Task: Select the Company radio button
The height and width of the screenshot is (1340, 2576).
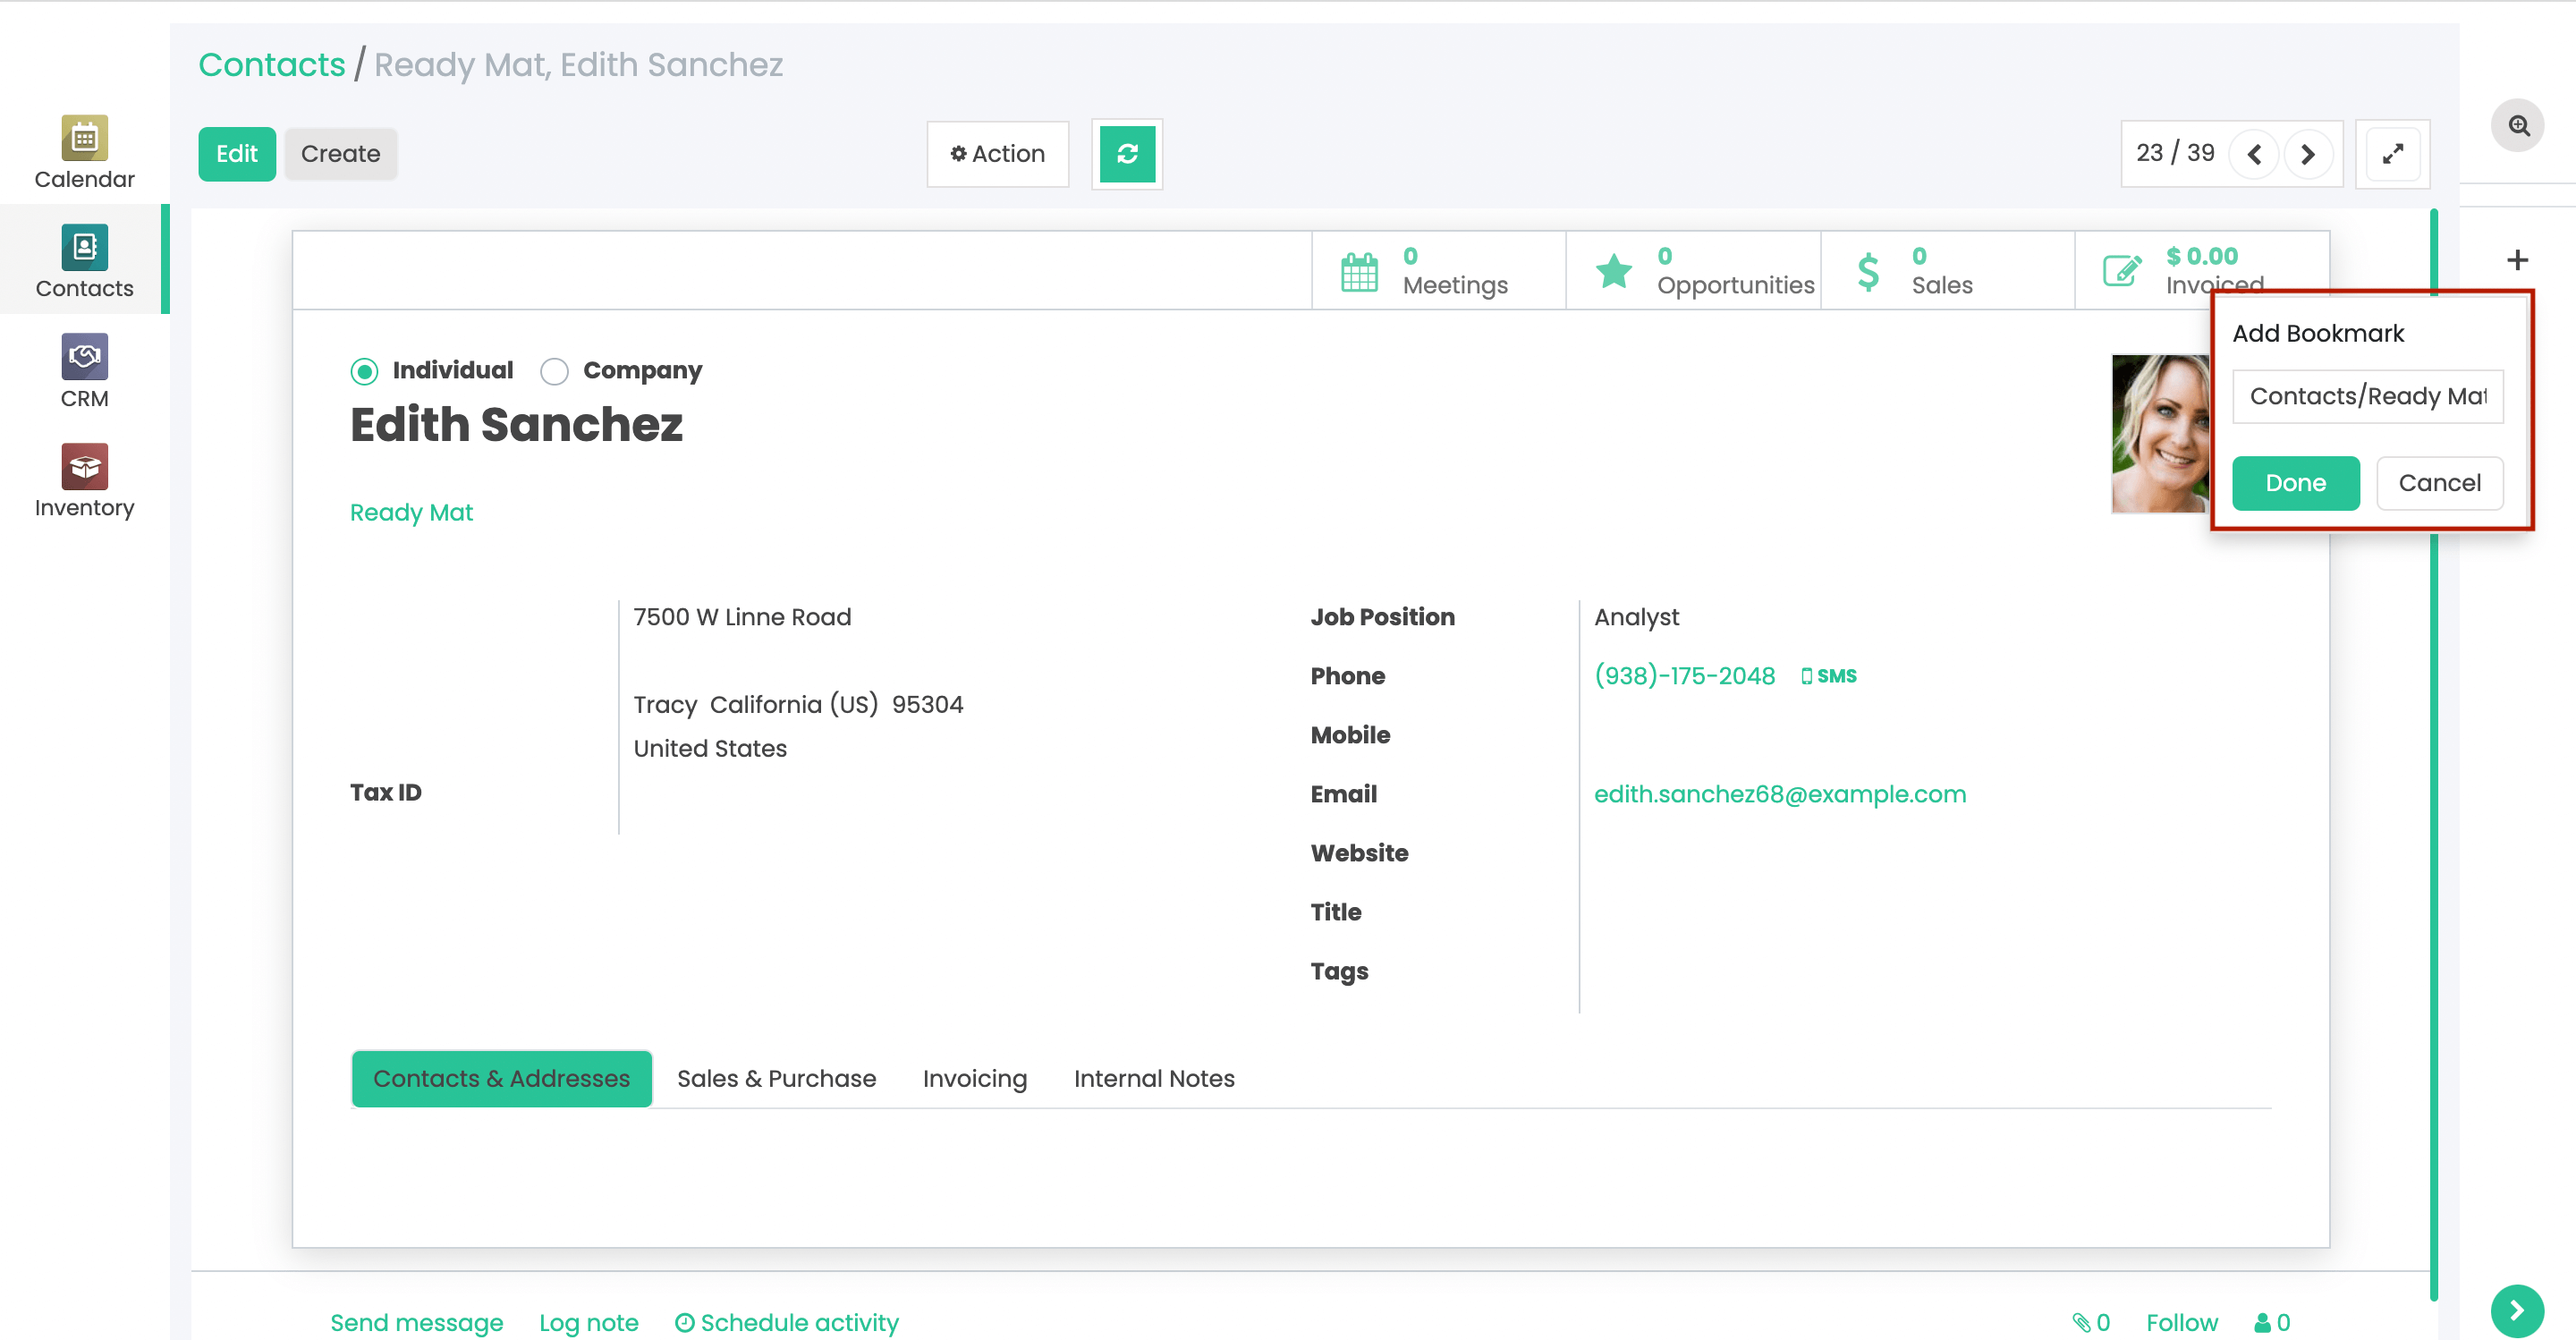Action: [554, 372]
